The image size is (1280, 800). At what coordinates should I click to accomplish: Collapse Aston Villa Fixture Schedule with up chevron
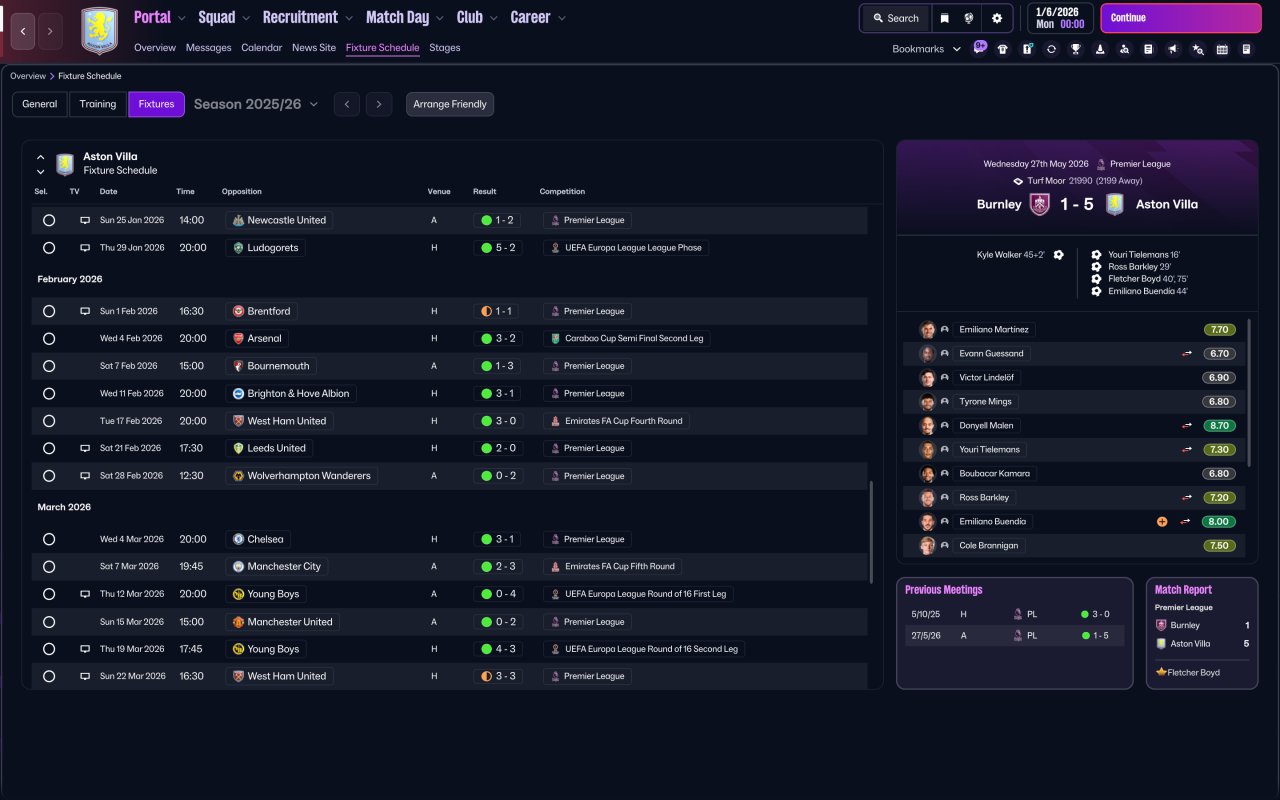(x=41, y=157)
